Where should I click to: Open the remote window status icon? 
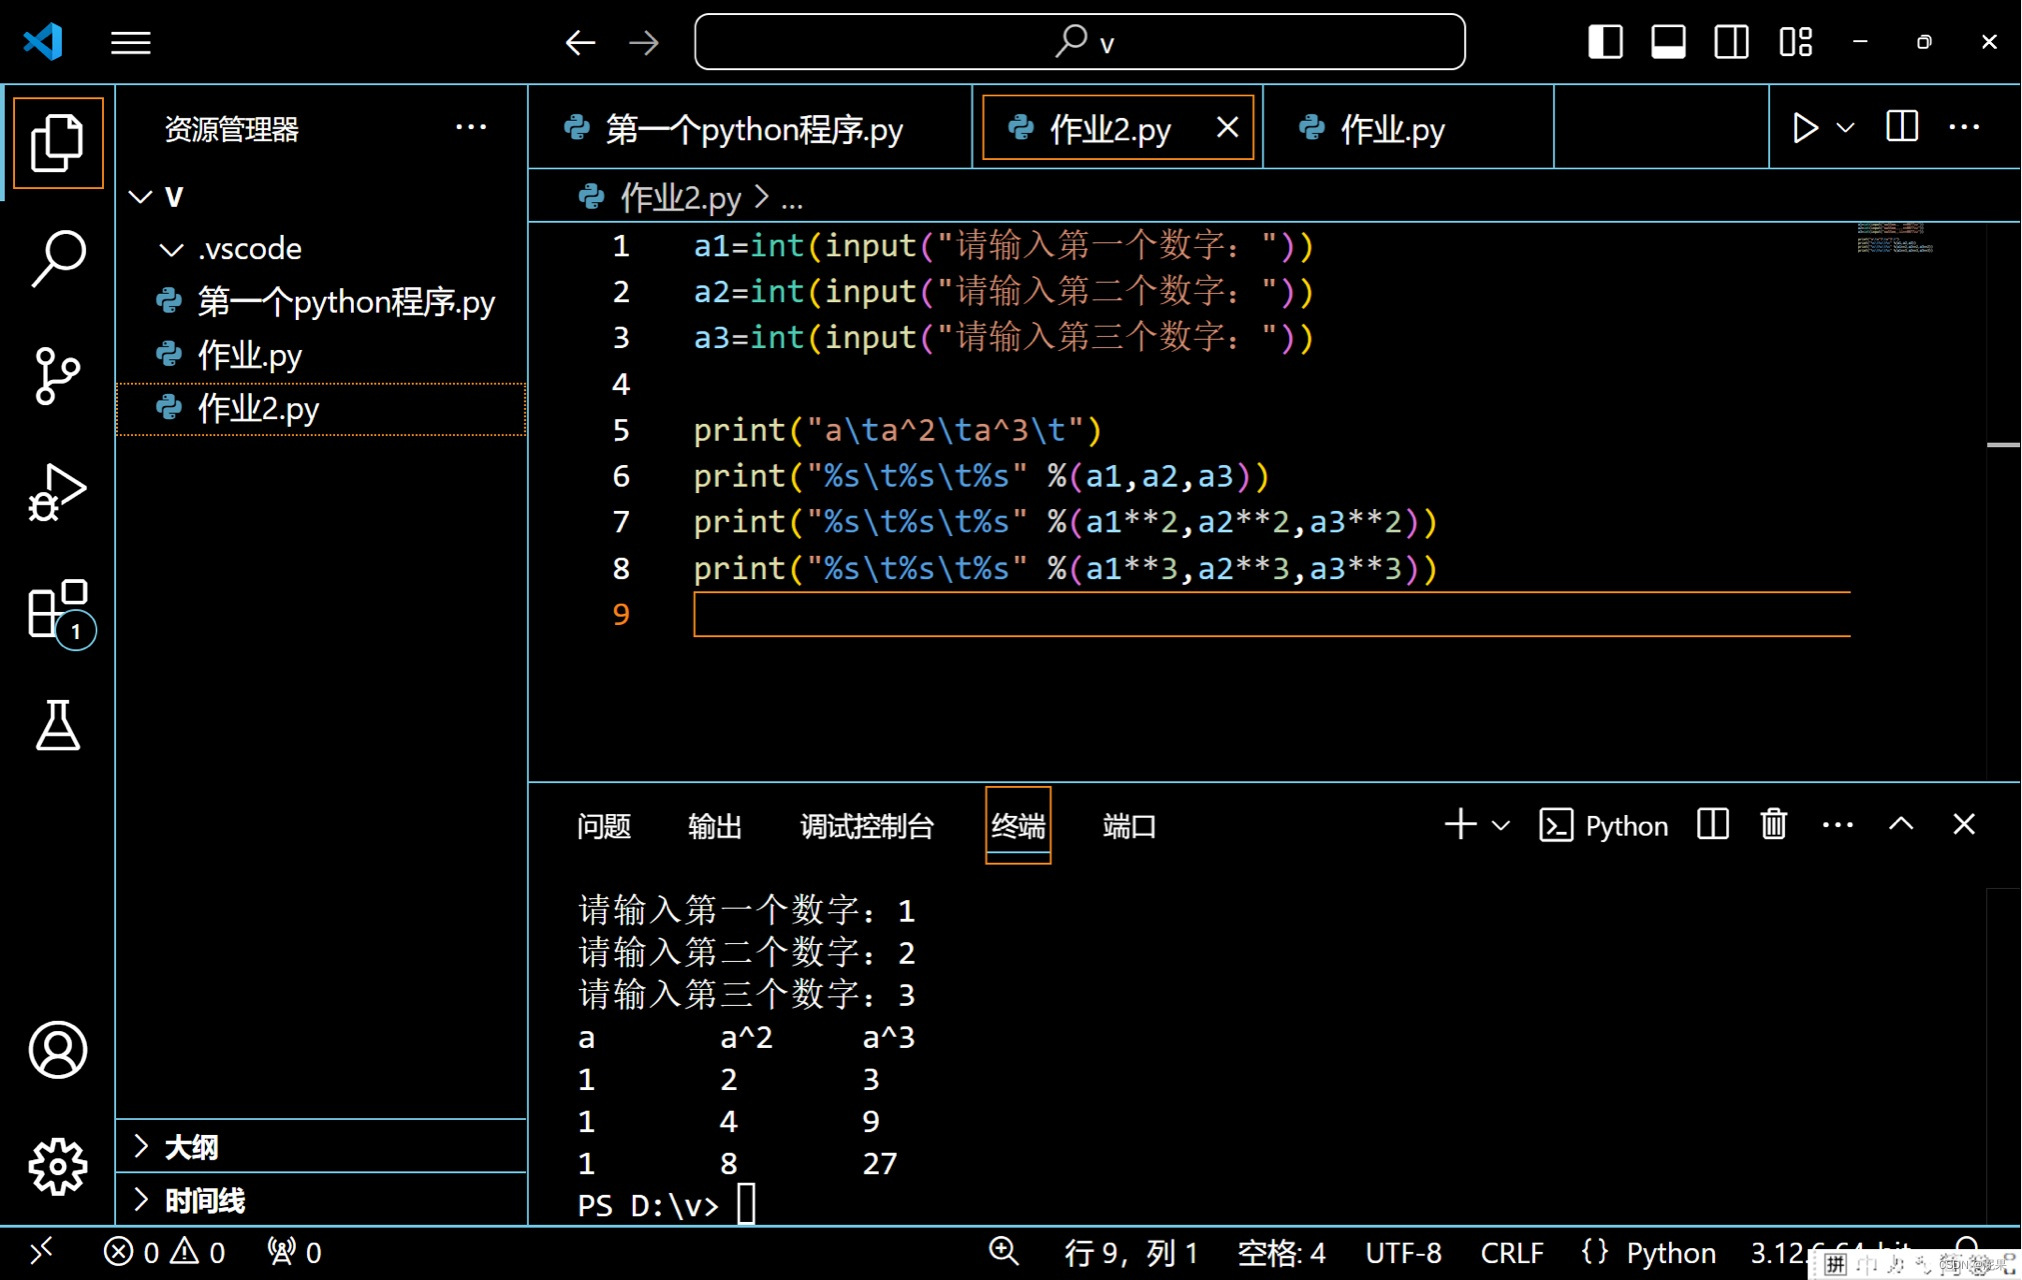(42, 1252)
